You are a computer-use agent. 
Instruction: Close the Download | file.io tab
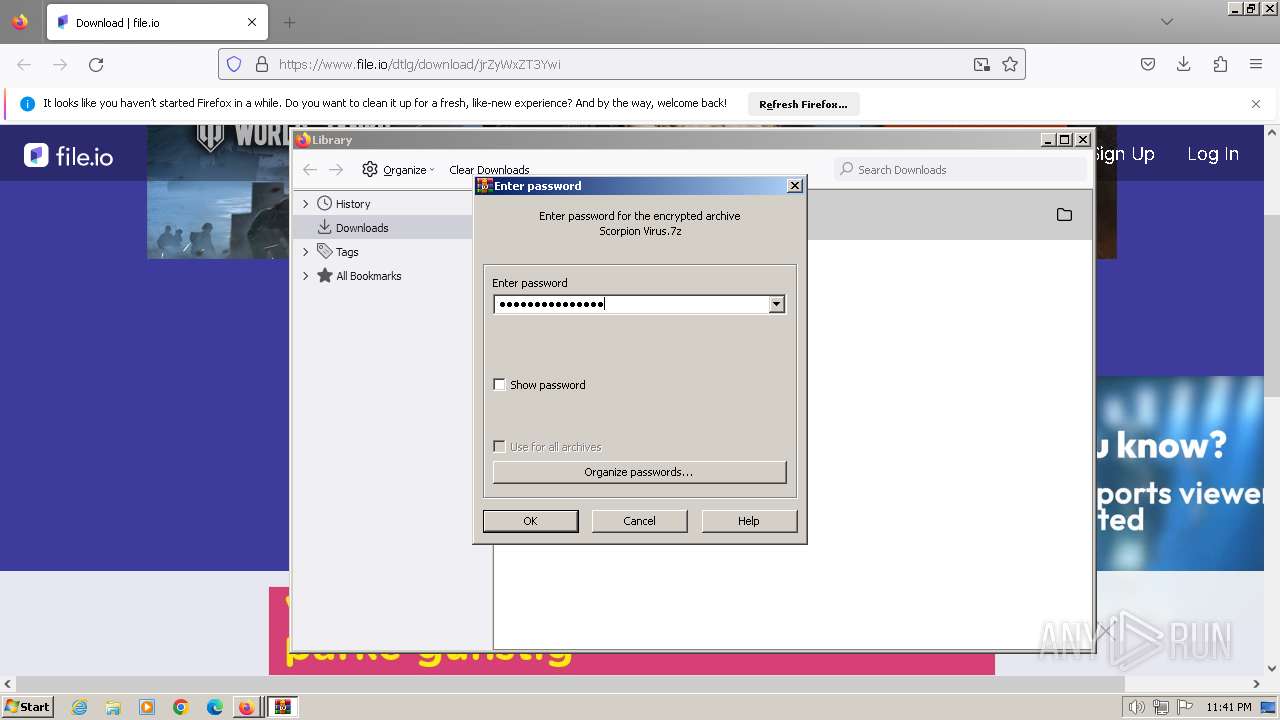(252, 22)
